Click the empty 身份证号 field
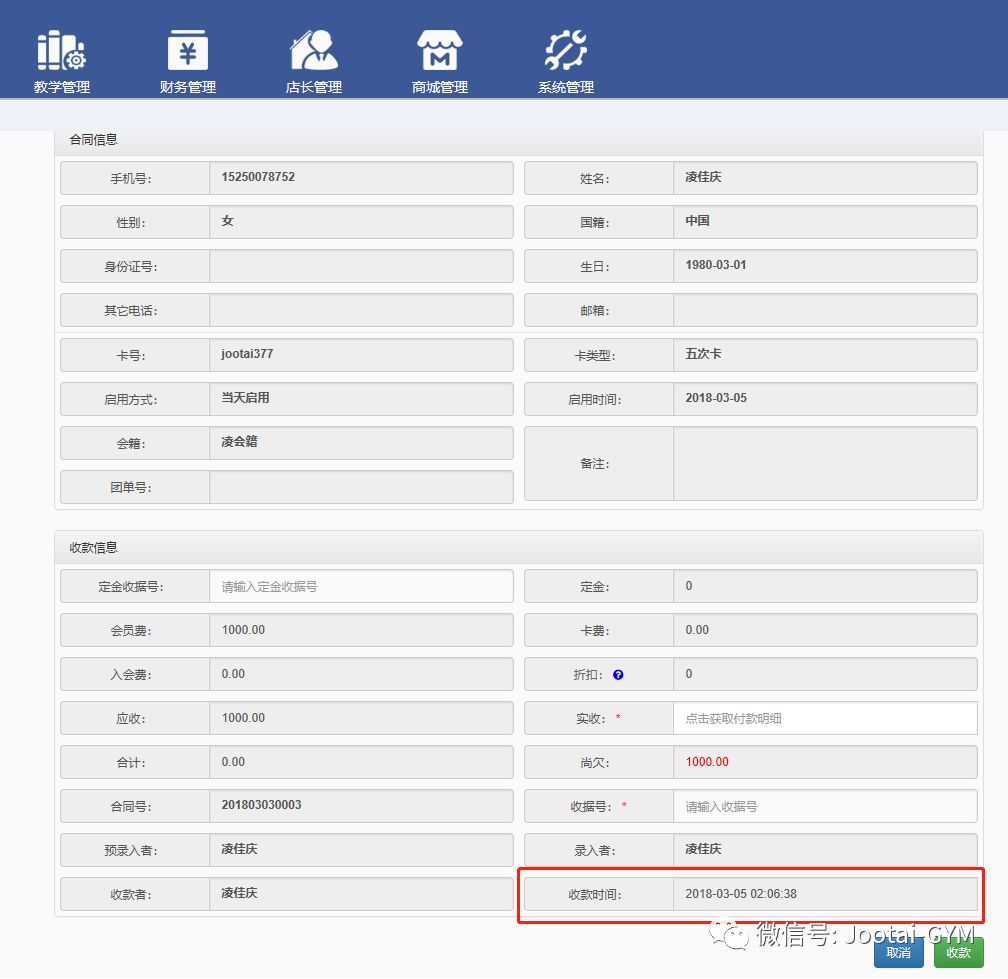Viewport: 1008px width, 979px height. pos(361,266)
